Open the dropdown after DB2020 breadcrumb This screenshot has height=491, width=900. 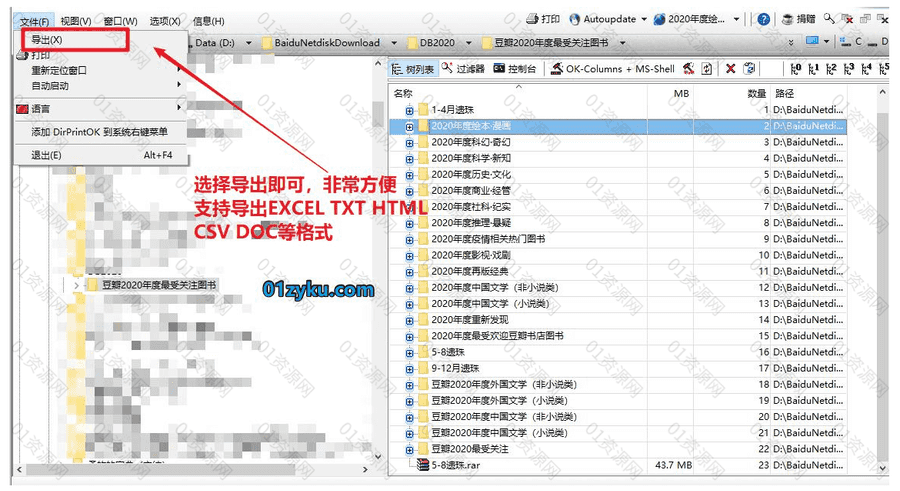pos(468,43)
